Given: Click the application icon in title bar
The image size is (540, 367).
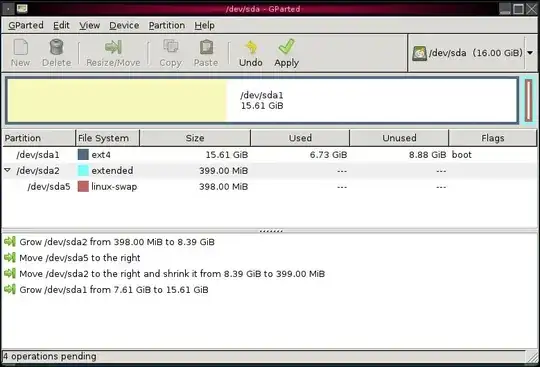Looking at the screenshot, I should tap(22, 8).
